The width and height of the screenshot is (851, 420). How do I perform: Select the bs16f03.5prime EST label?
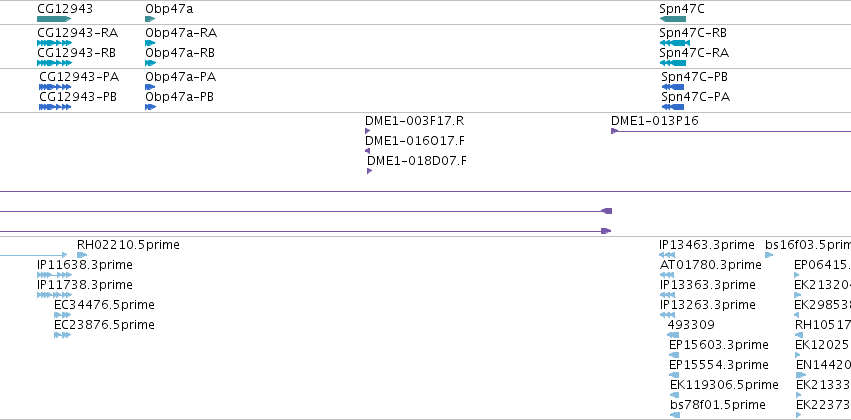(x=808, y=245)
